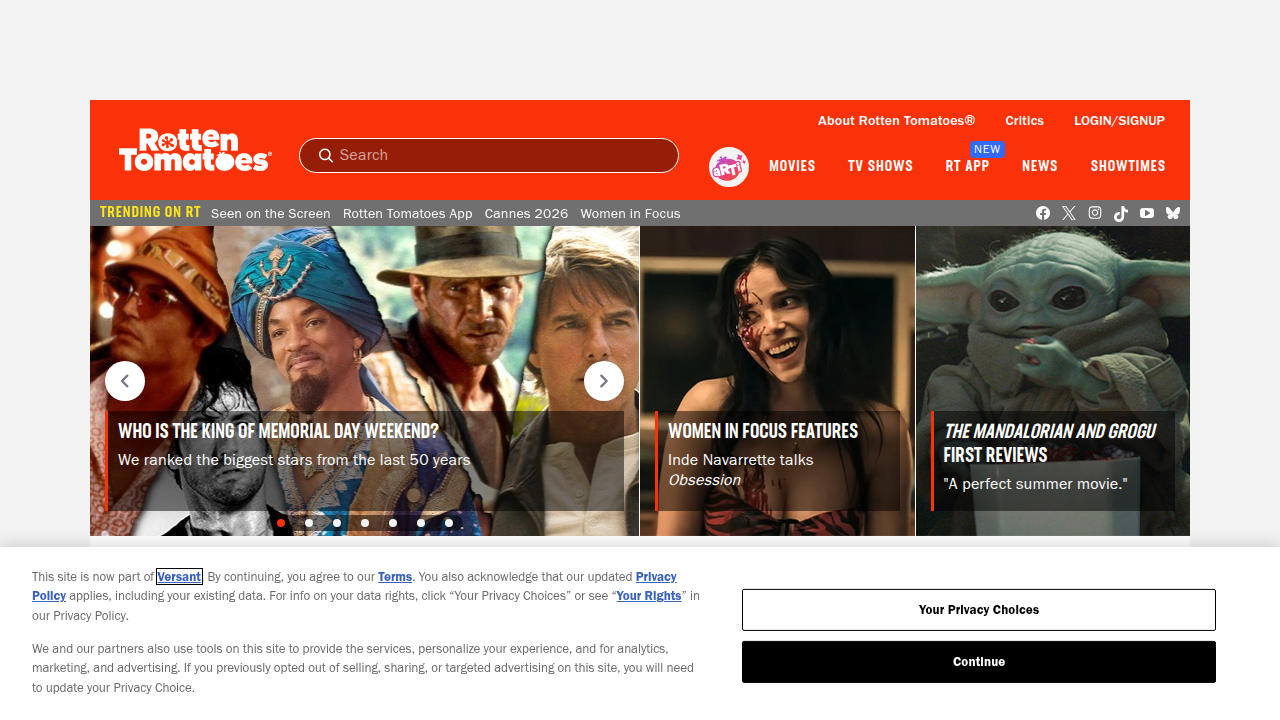Click the search magnifier icon
This screenshot has height=720, width=1280.
(326, 155)
